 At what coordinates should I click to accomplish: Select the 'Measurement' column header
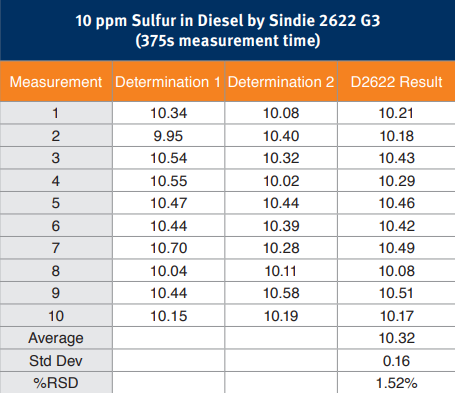coord(56,82)
